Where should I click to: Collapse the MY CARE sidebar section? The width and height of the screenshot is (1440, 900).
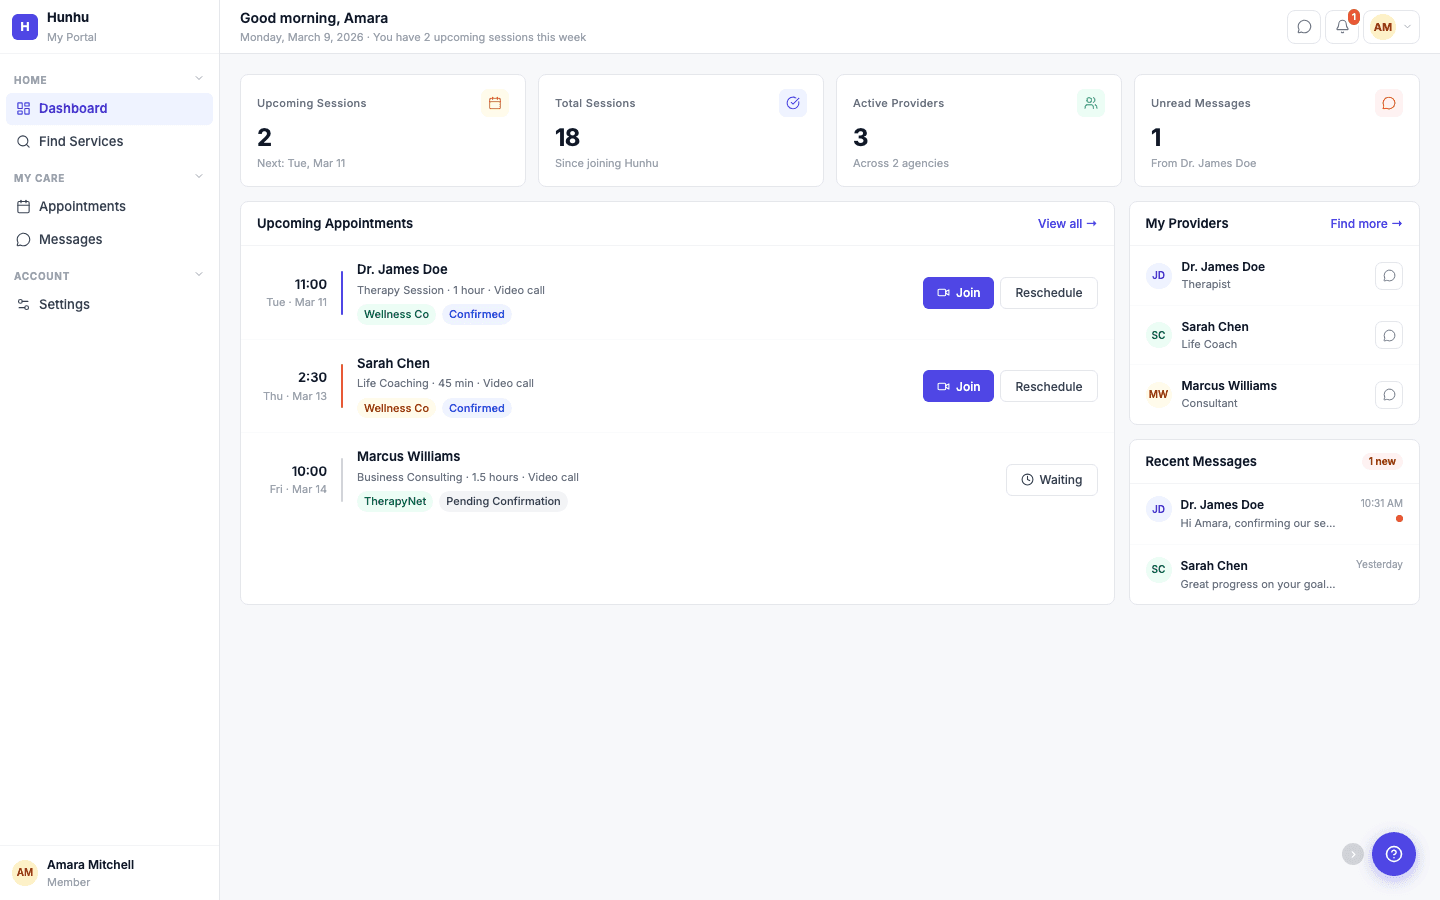tap(198, 175)
